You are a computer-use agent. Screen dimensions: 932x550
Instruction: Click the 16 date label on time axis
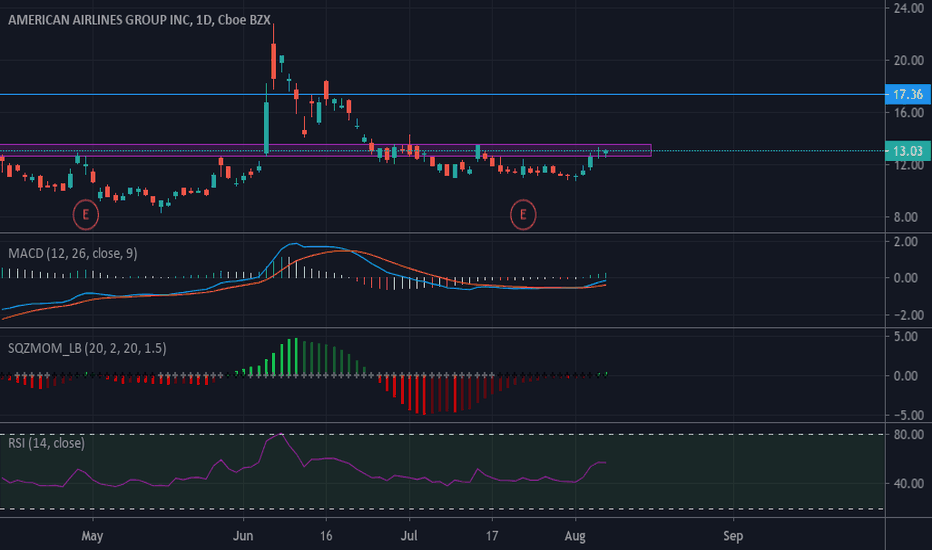pos(326,536)
